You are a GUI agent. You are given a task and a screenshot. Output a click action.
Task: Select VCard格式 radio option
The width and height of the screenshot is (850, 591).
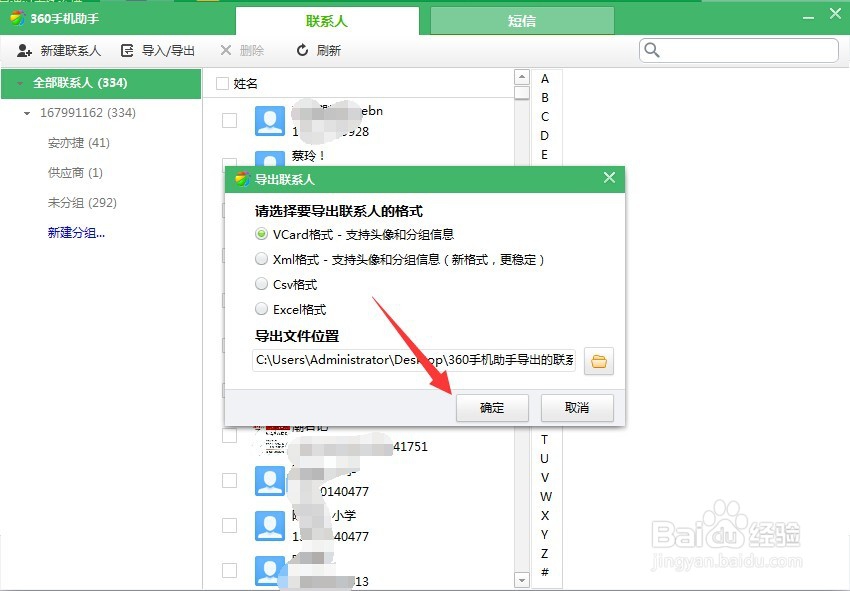click(x=261, y=234)
